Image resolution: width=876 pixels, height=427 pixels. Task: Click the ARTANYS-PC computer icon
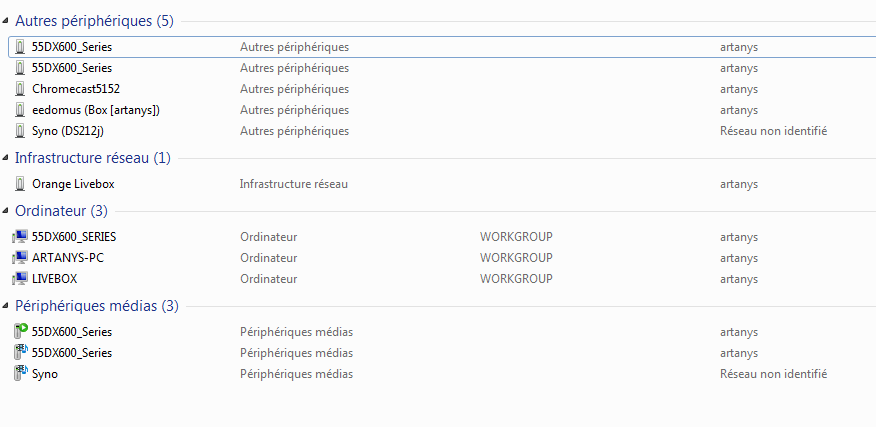(20, 258)
